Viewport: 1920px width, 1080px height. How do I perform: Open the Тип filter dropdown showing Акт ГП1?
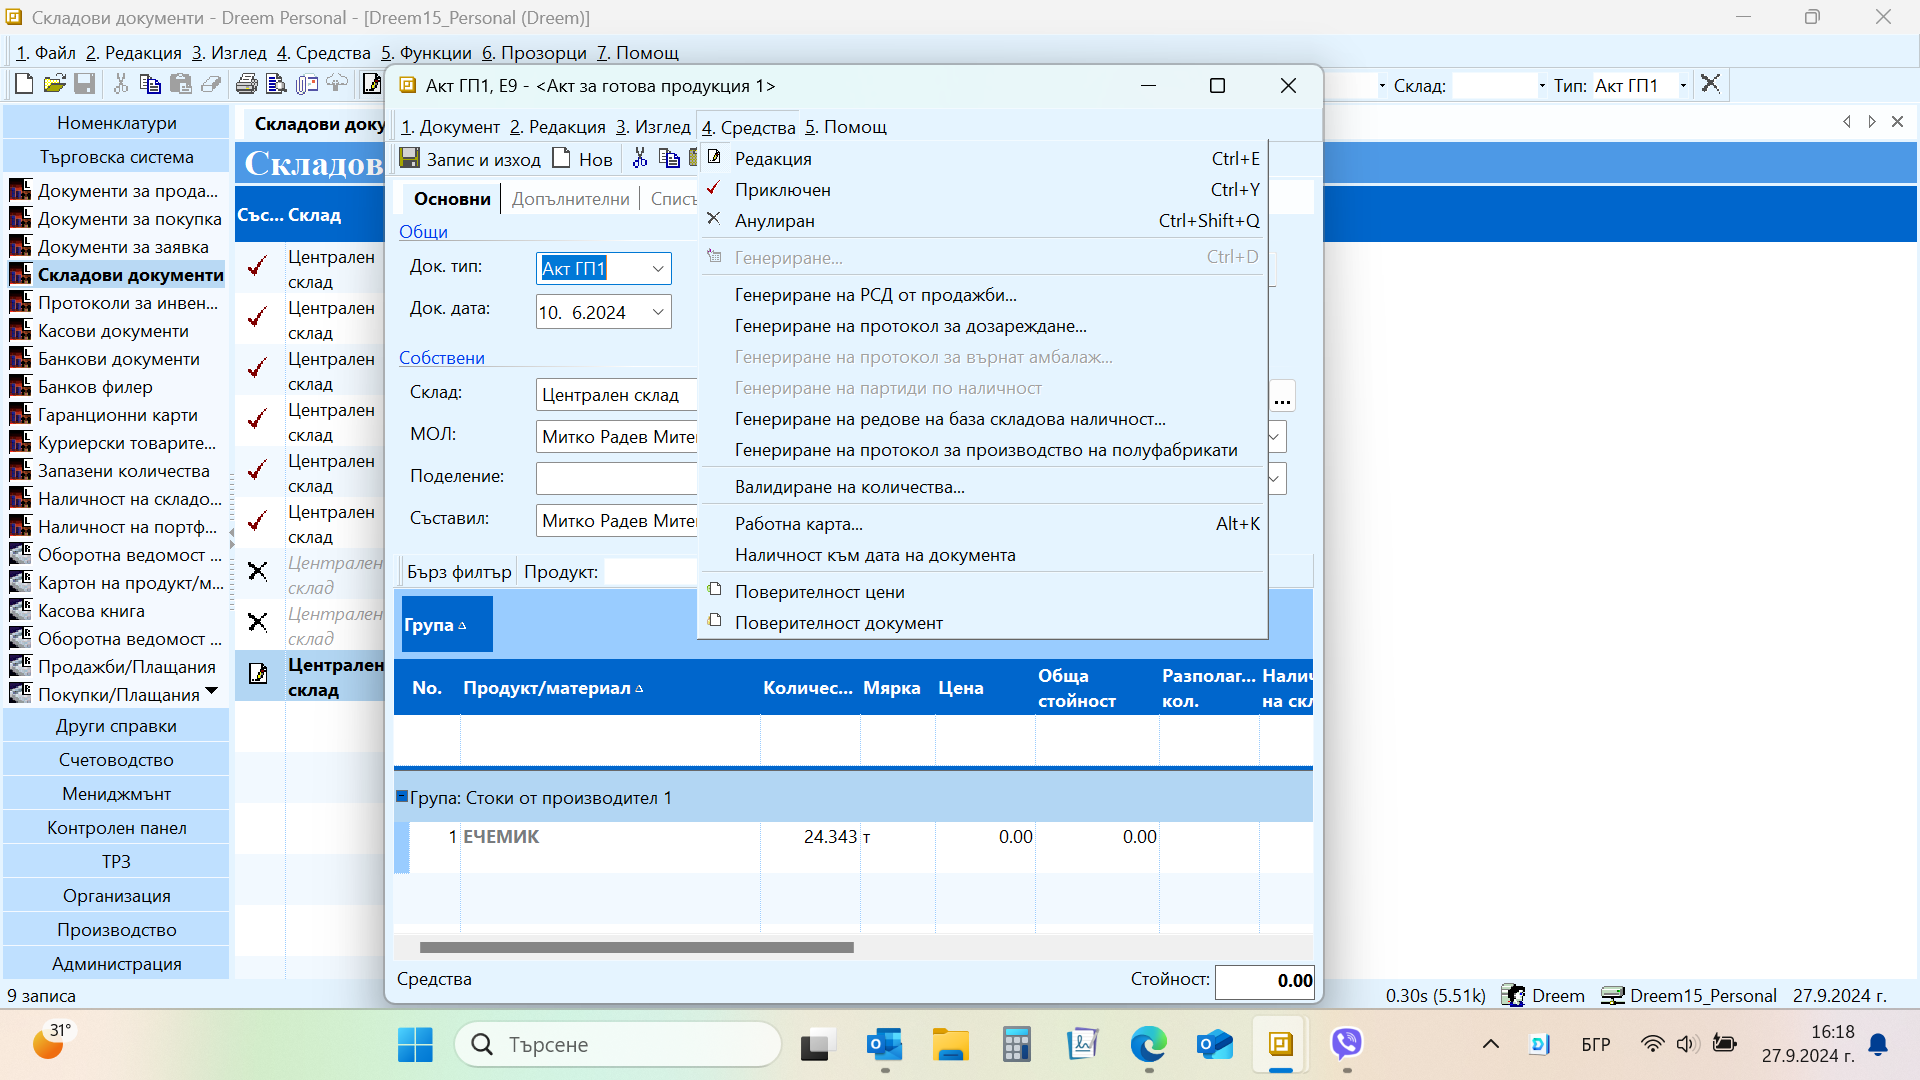click(x=1683, y=86)
